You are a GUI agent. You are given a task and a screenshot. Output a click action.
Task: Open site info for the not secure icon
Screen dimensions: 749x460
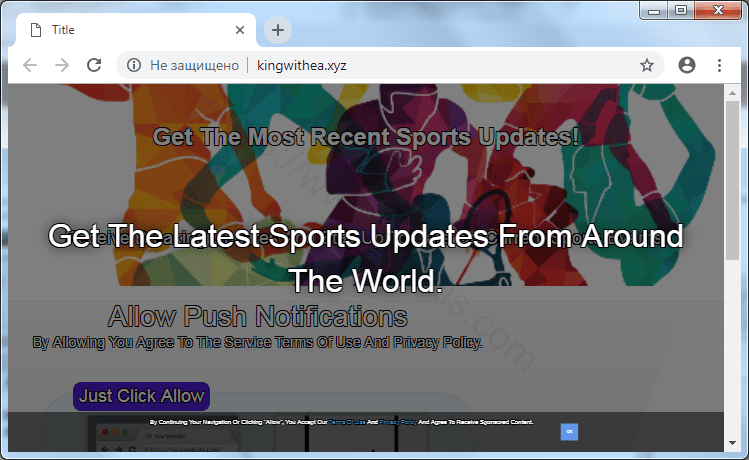click(x=133, y=65)
